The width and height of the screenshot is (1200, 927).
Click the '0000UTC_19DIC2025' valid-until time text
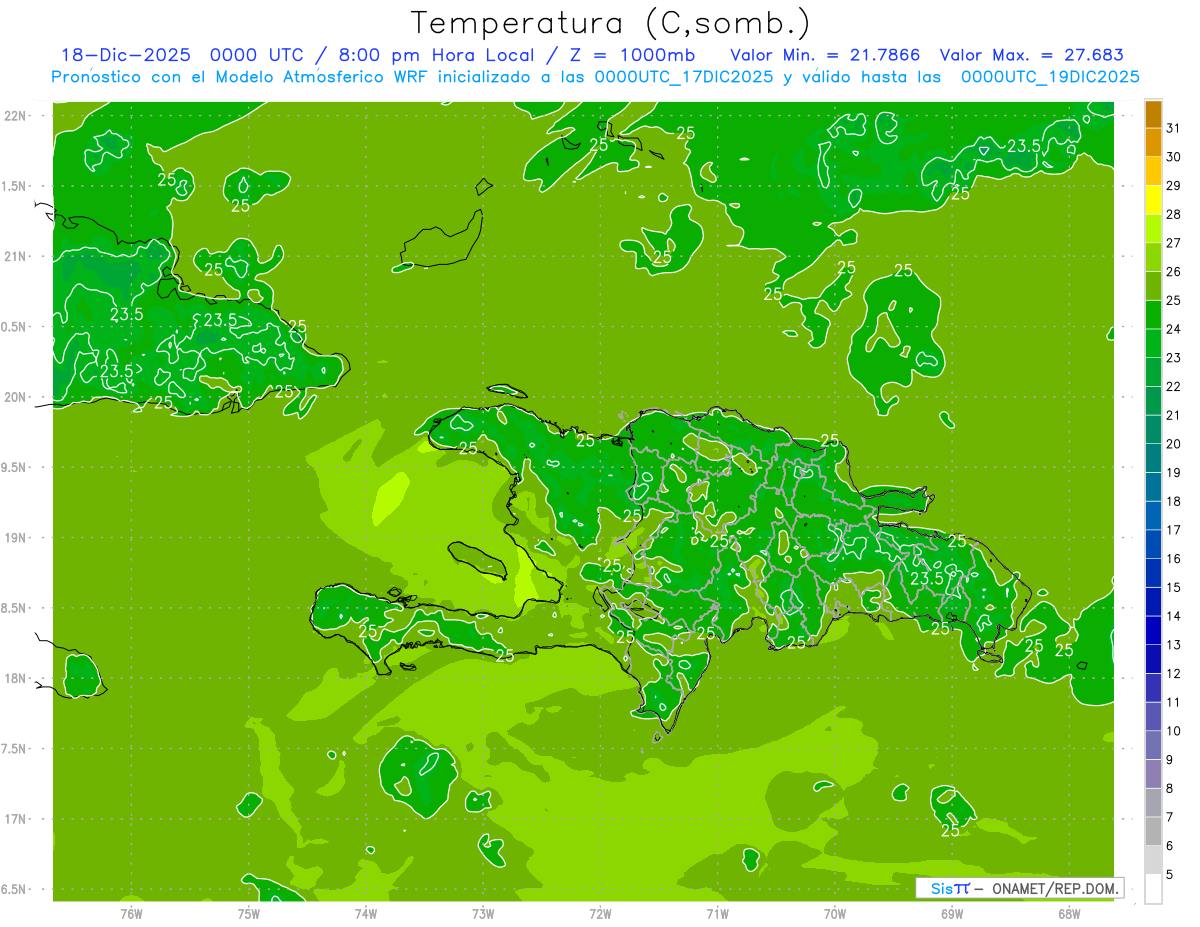point(1050,77)
